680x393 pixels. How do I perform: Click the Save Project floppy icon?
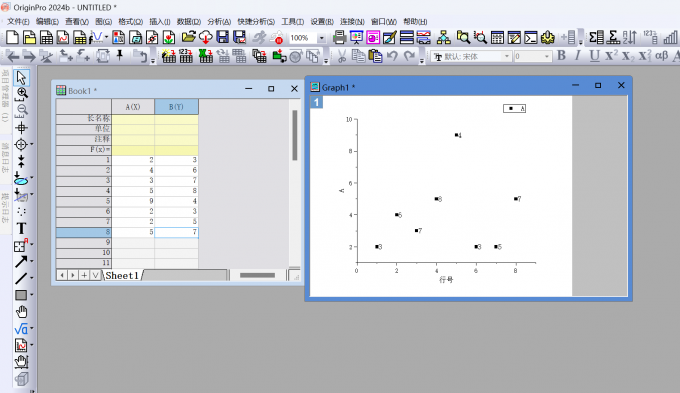[x=222, y=38]
